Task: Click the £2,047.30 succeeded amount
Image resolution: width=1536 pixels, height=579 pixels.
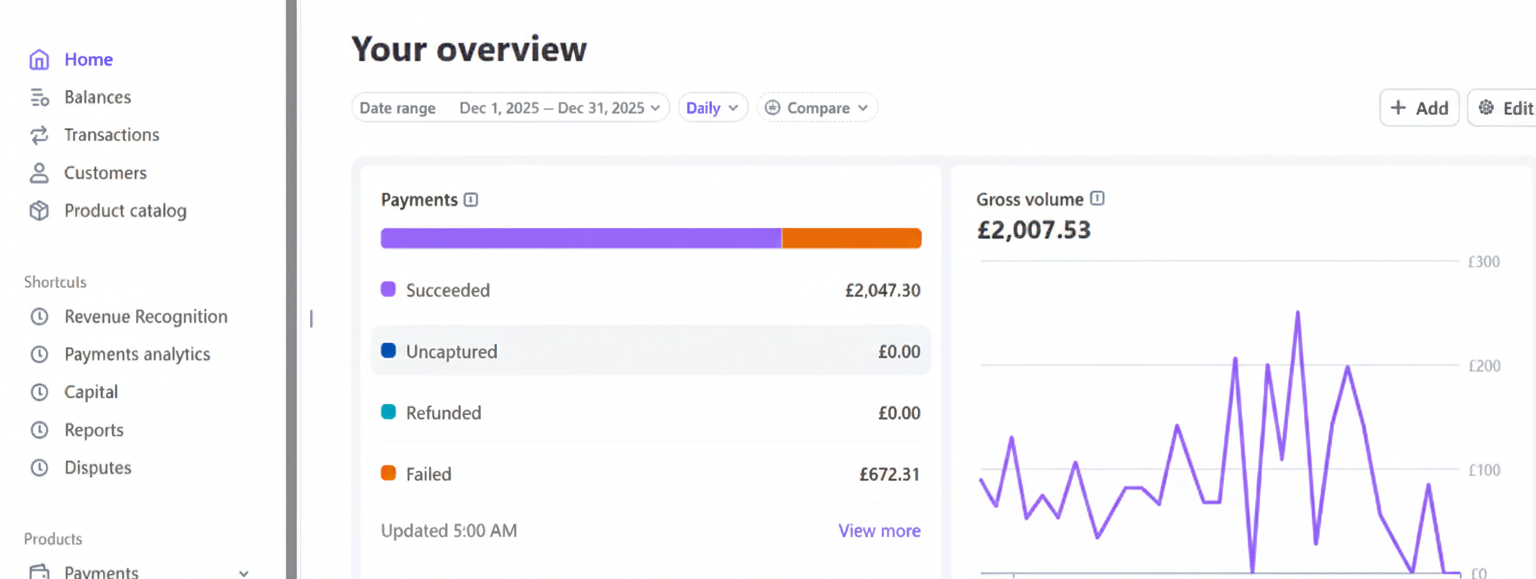Action: 882,291
